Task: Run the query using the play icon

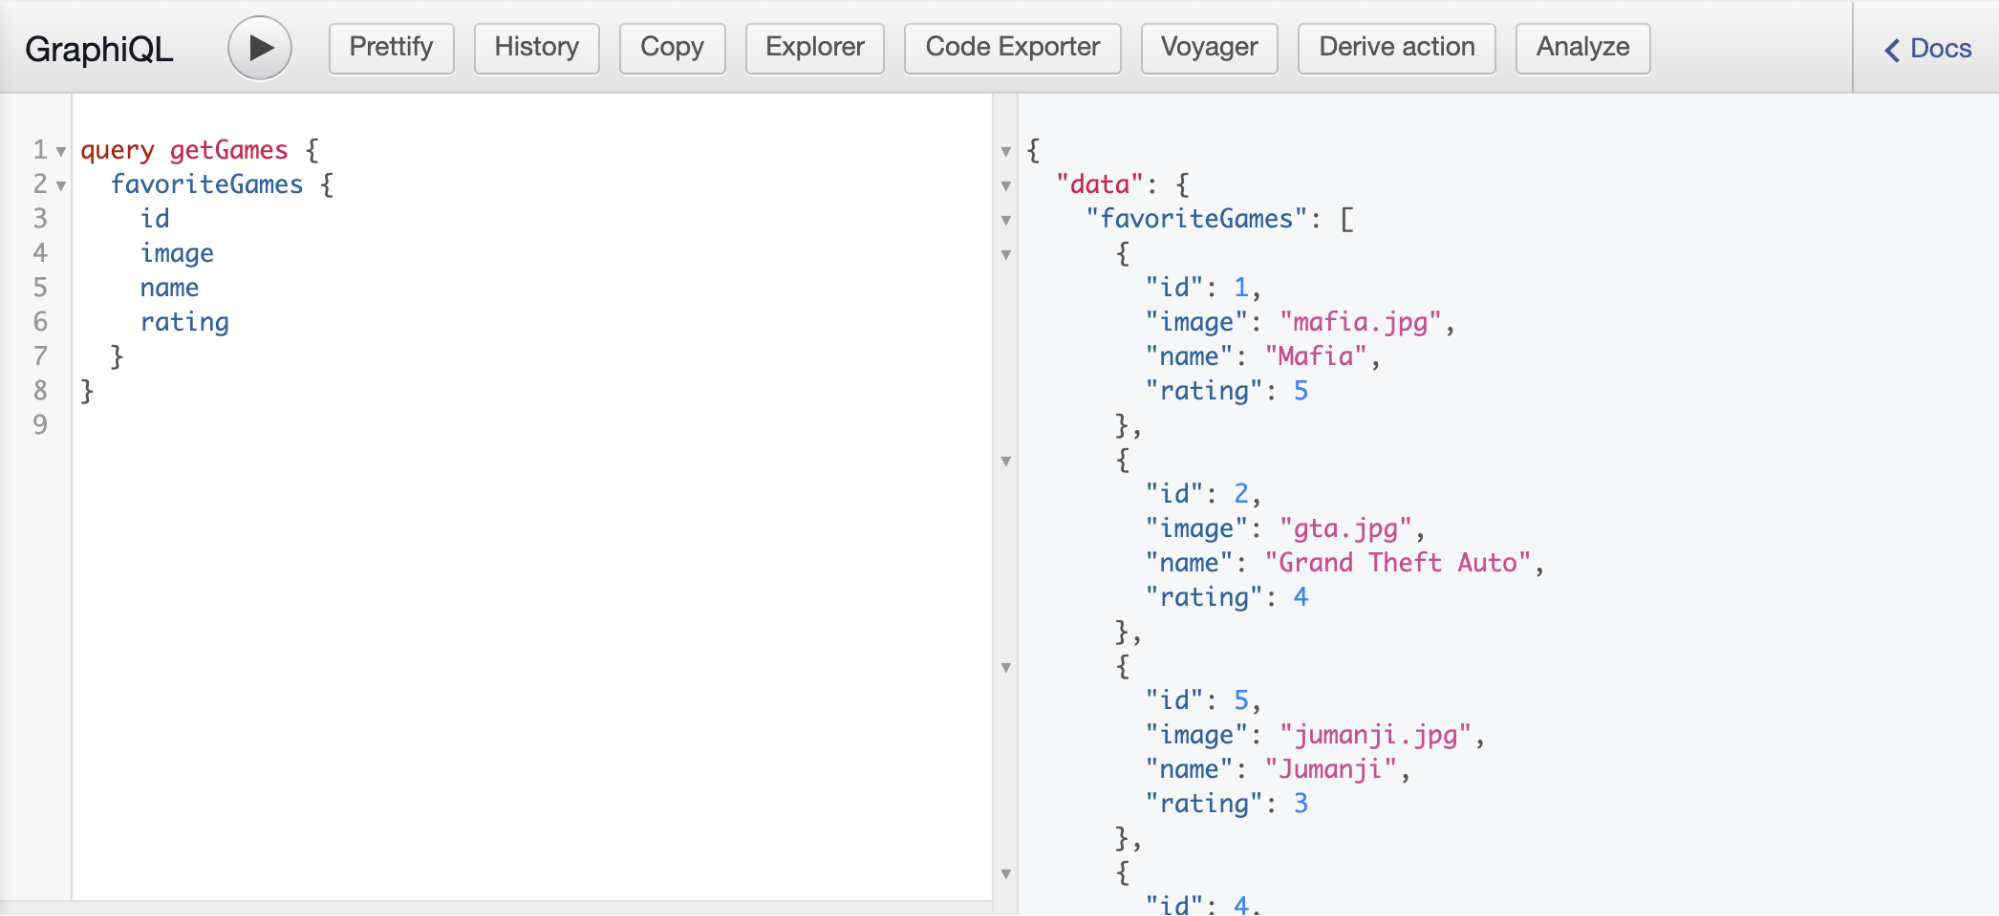Action: [259, 47]
